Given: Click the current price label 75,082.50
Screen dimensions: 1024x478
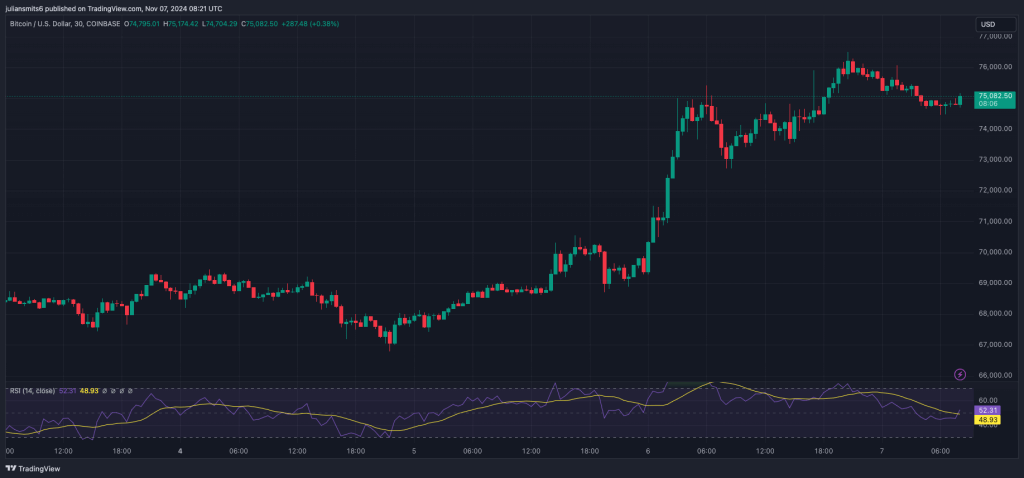Looking at the screenshot, I should click(994, 96).
